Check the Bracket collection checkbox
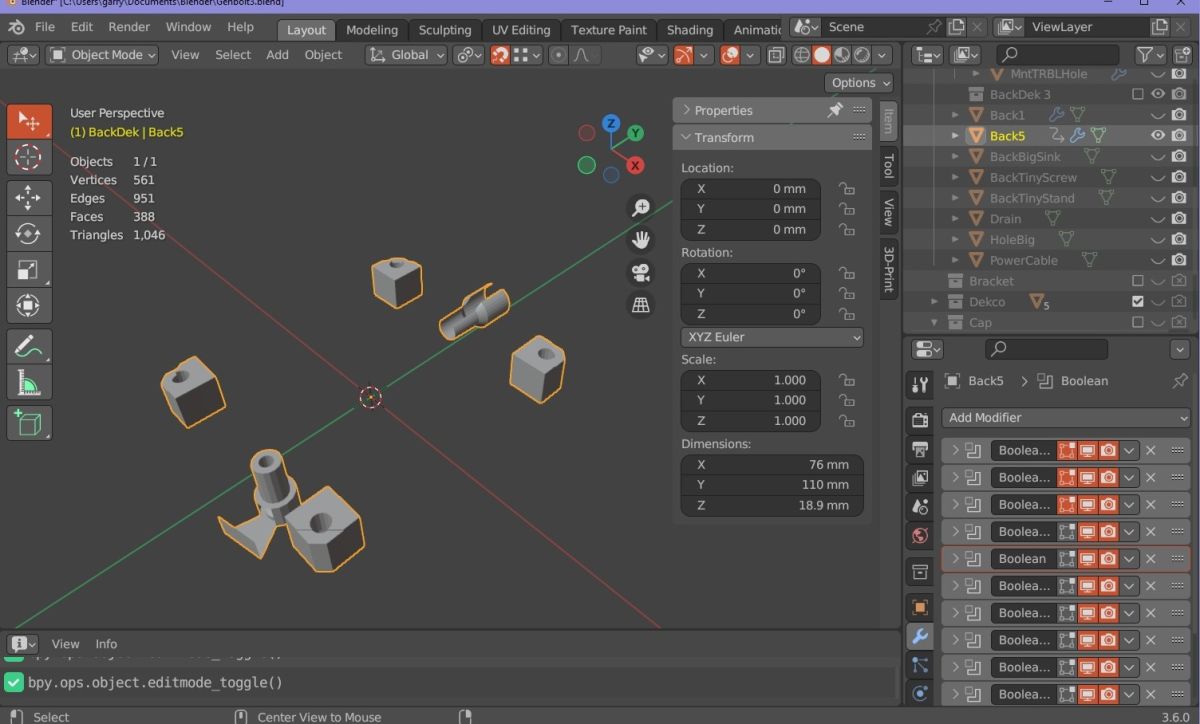Viewport: 1200px width, 724px height. pos(1137,281)
